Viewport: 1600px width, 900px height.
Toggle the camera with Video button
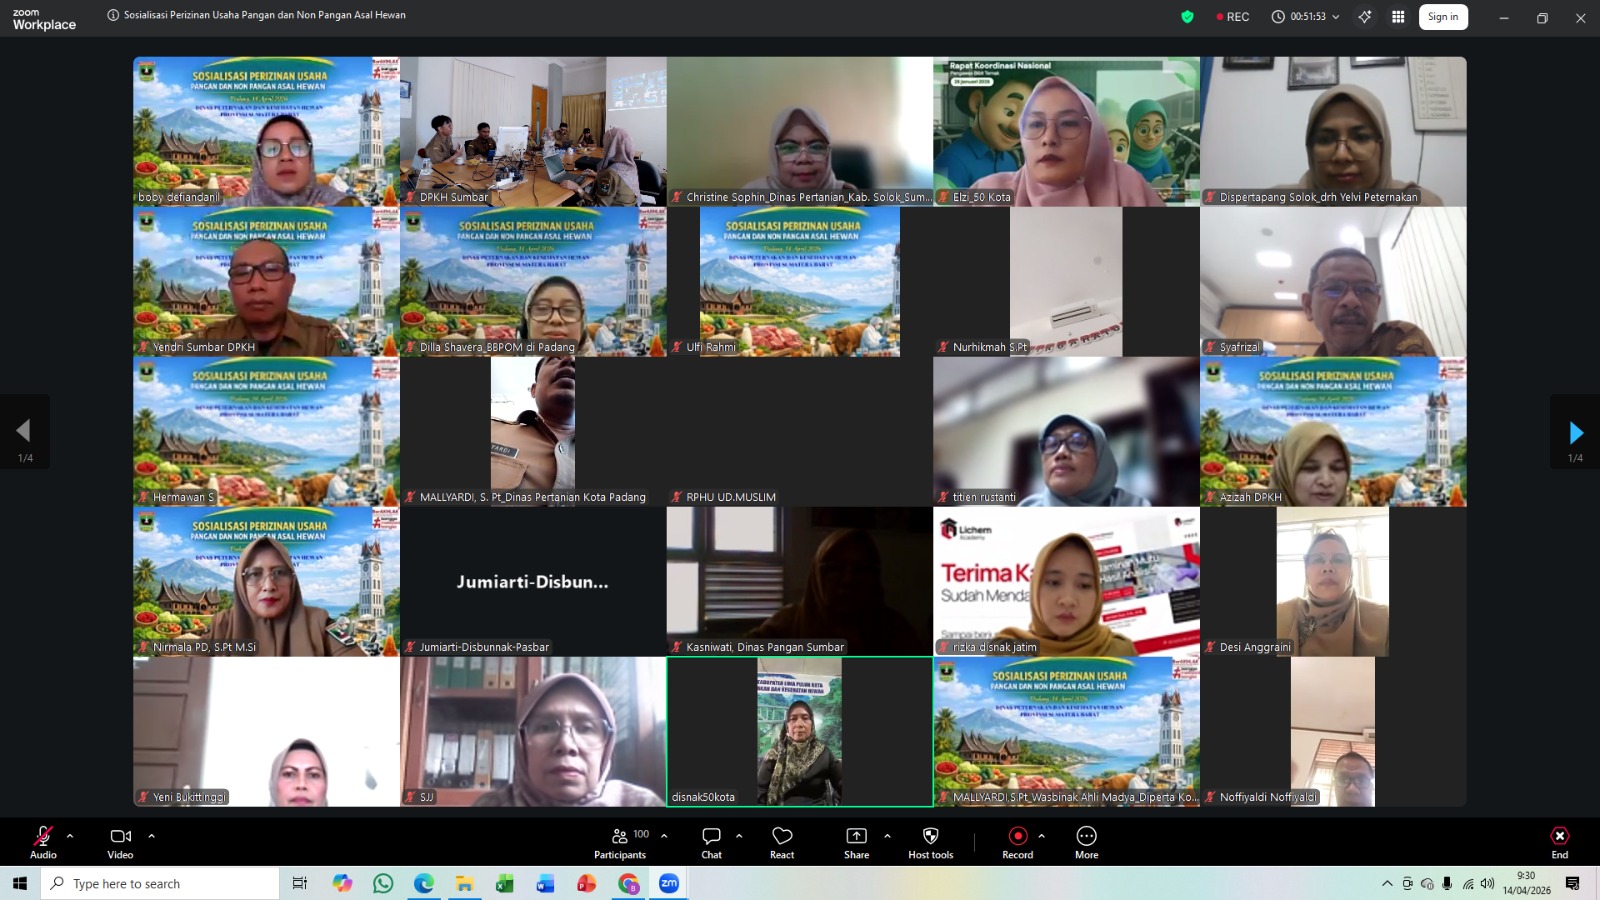coord(120,841)
